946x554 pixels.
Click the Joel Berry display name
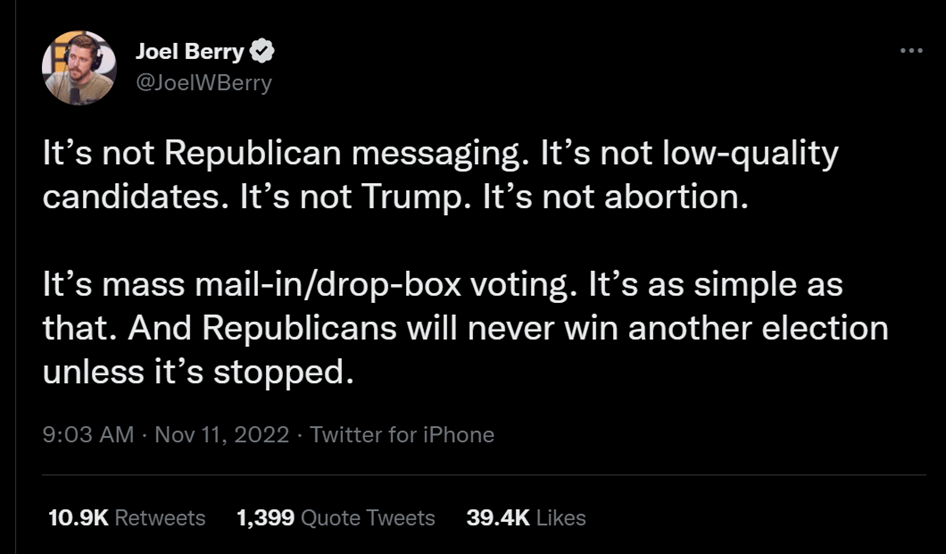[188, 52]
